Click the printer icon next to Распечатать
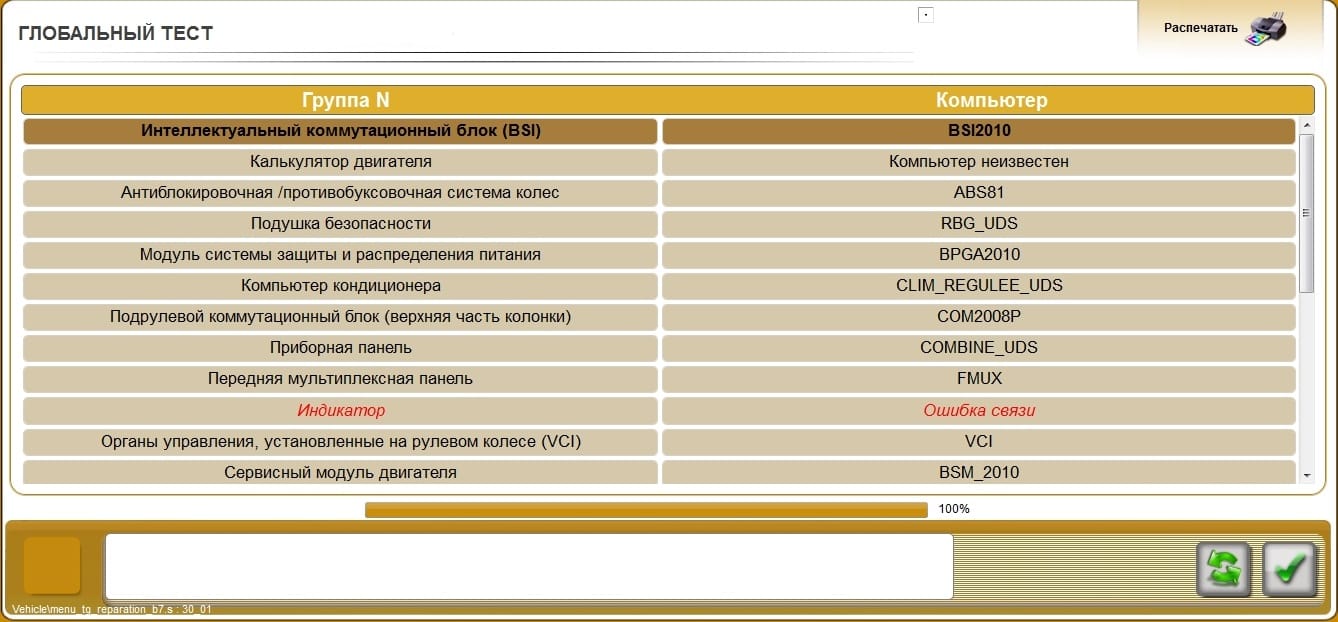Image resolution: width=1338 pixels, height=622 pixels. [1268, 28]
